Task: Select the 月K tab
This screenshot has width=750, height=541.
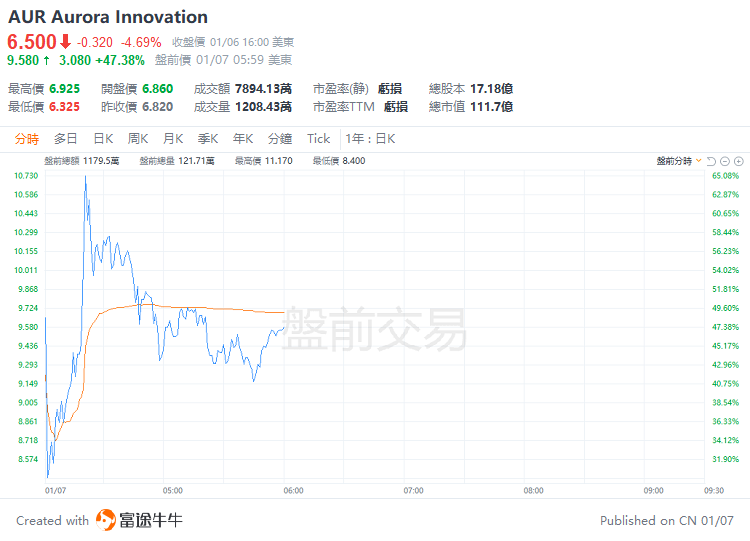Action: (x=173, y=139)
